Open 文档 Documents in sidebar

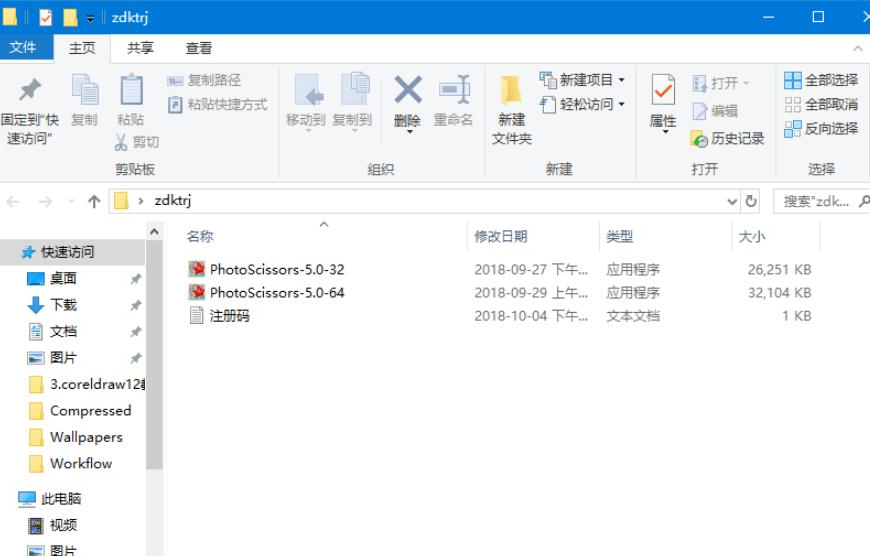(x=63, y=332)
